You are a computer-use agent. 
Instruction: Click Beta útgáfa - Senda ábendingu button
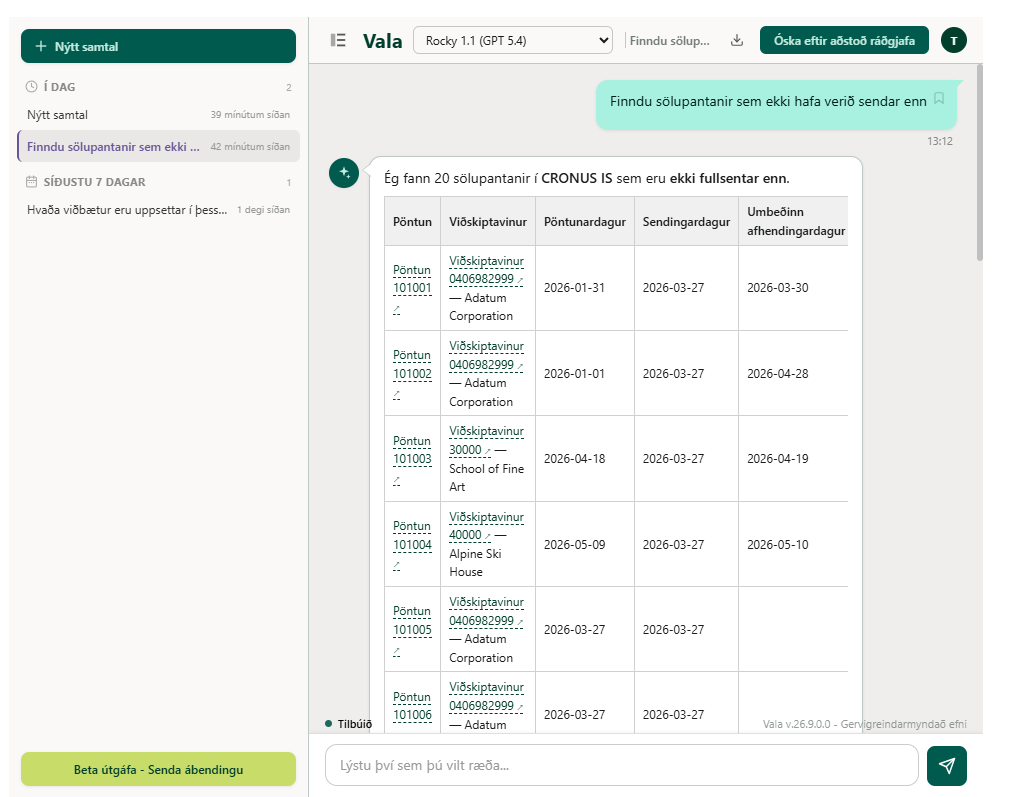tap(158, 769)
